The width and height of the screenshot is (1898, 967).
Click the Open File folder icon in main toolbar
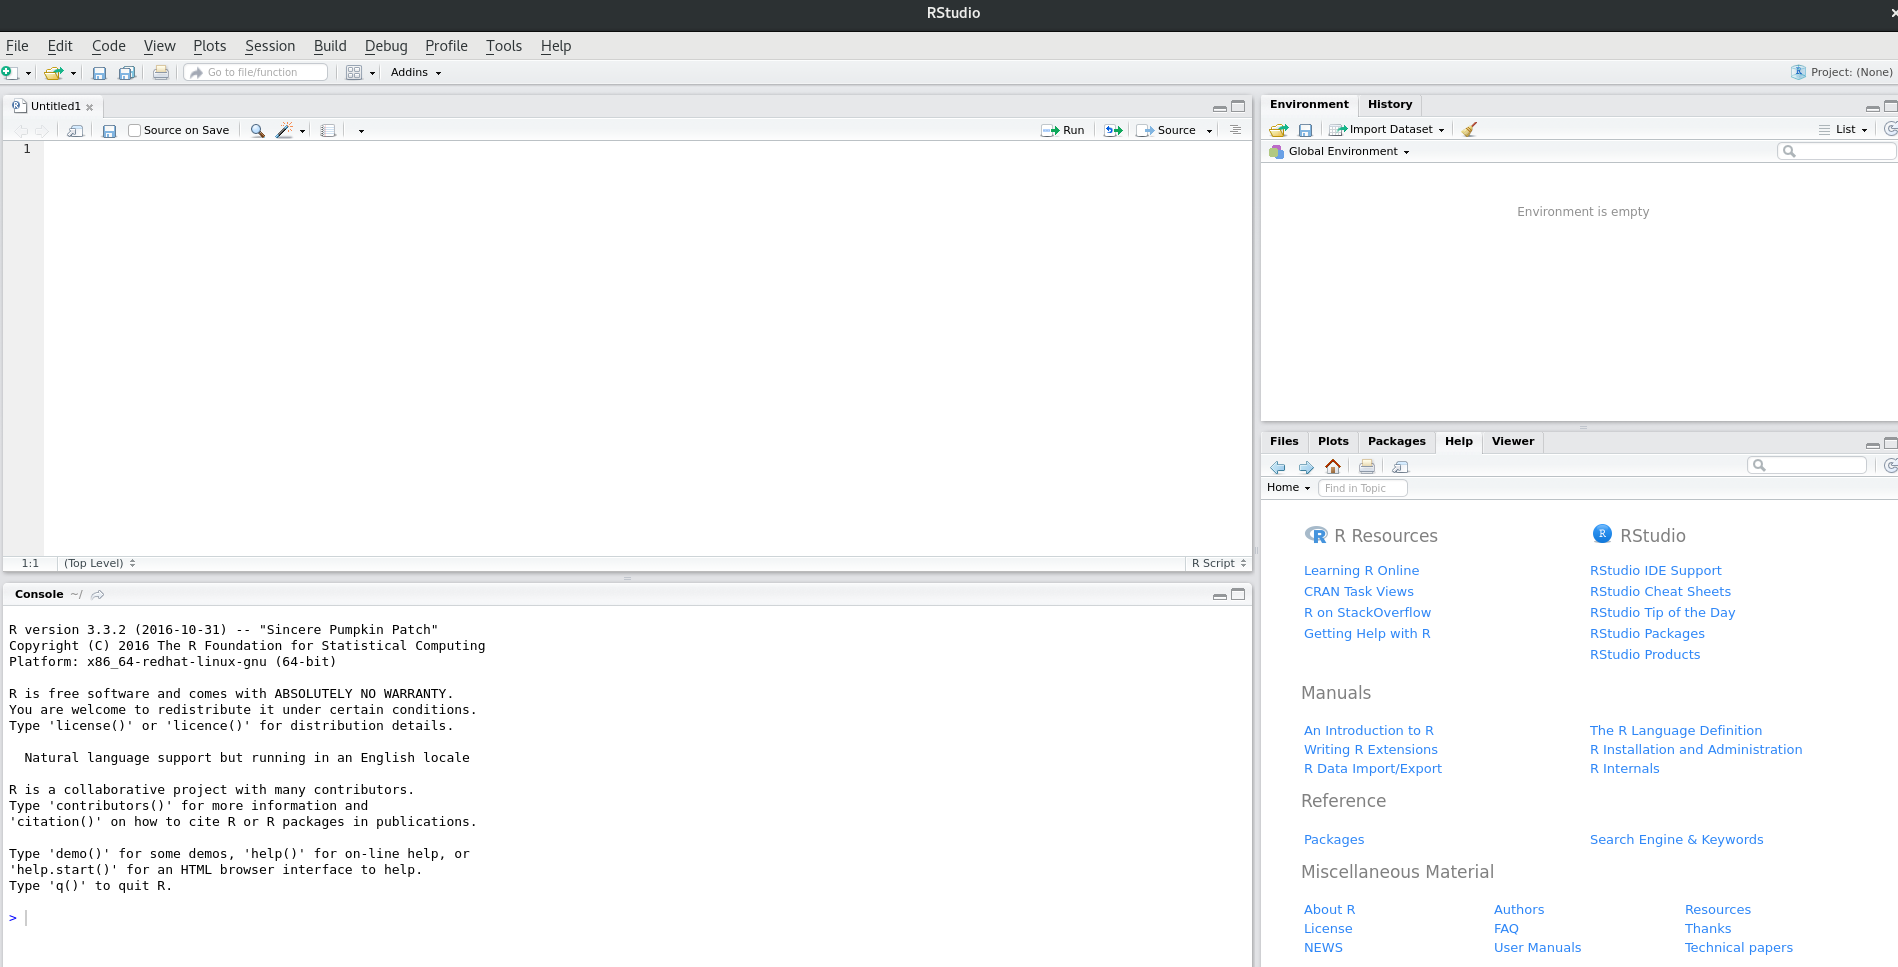point(54,73)
